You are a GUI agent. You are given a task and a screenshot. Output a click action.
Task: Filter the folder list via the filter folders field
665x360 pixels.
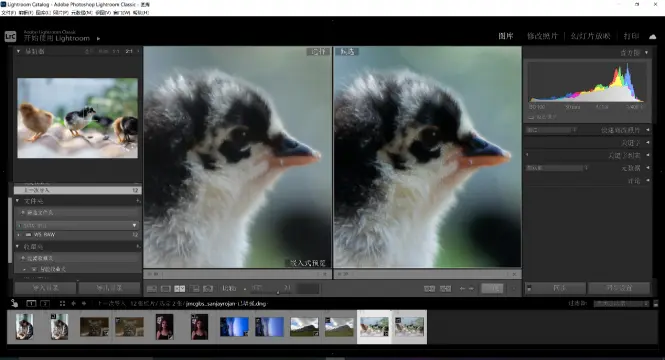click(78, 212)
